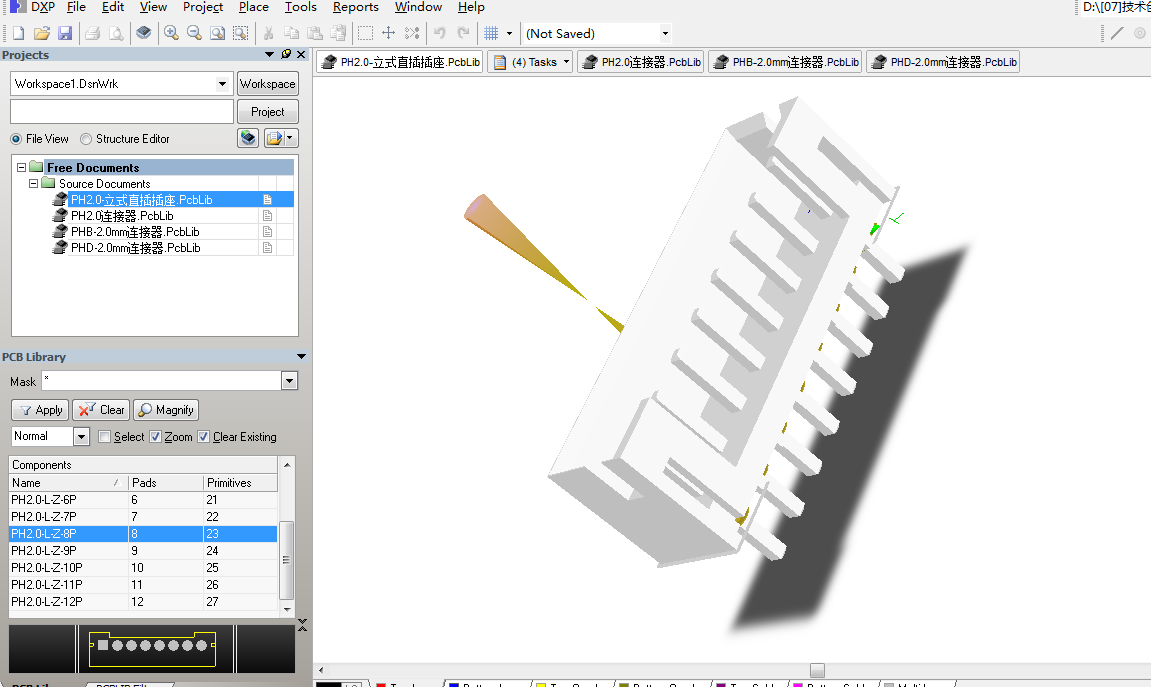Close the component preview pane with the X
Image resolution: width=1151 pixels, height=687 pixels.
point(302,625)
